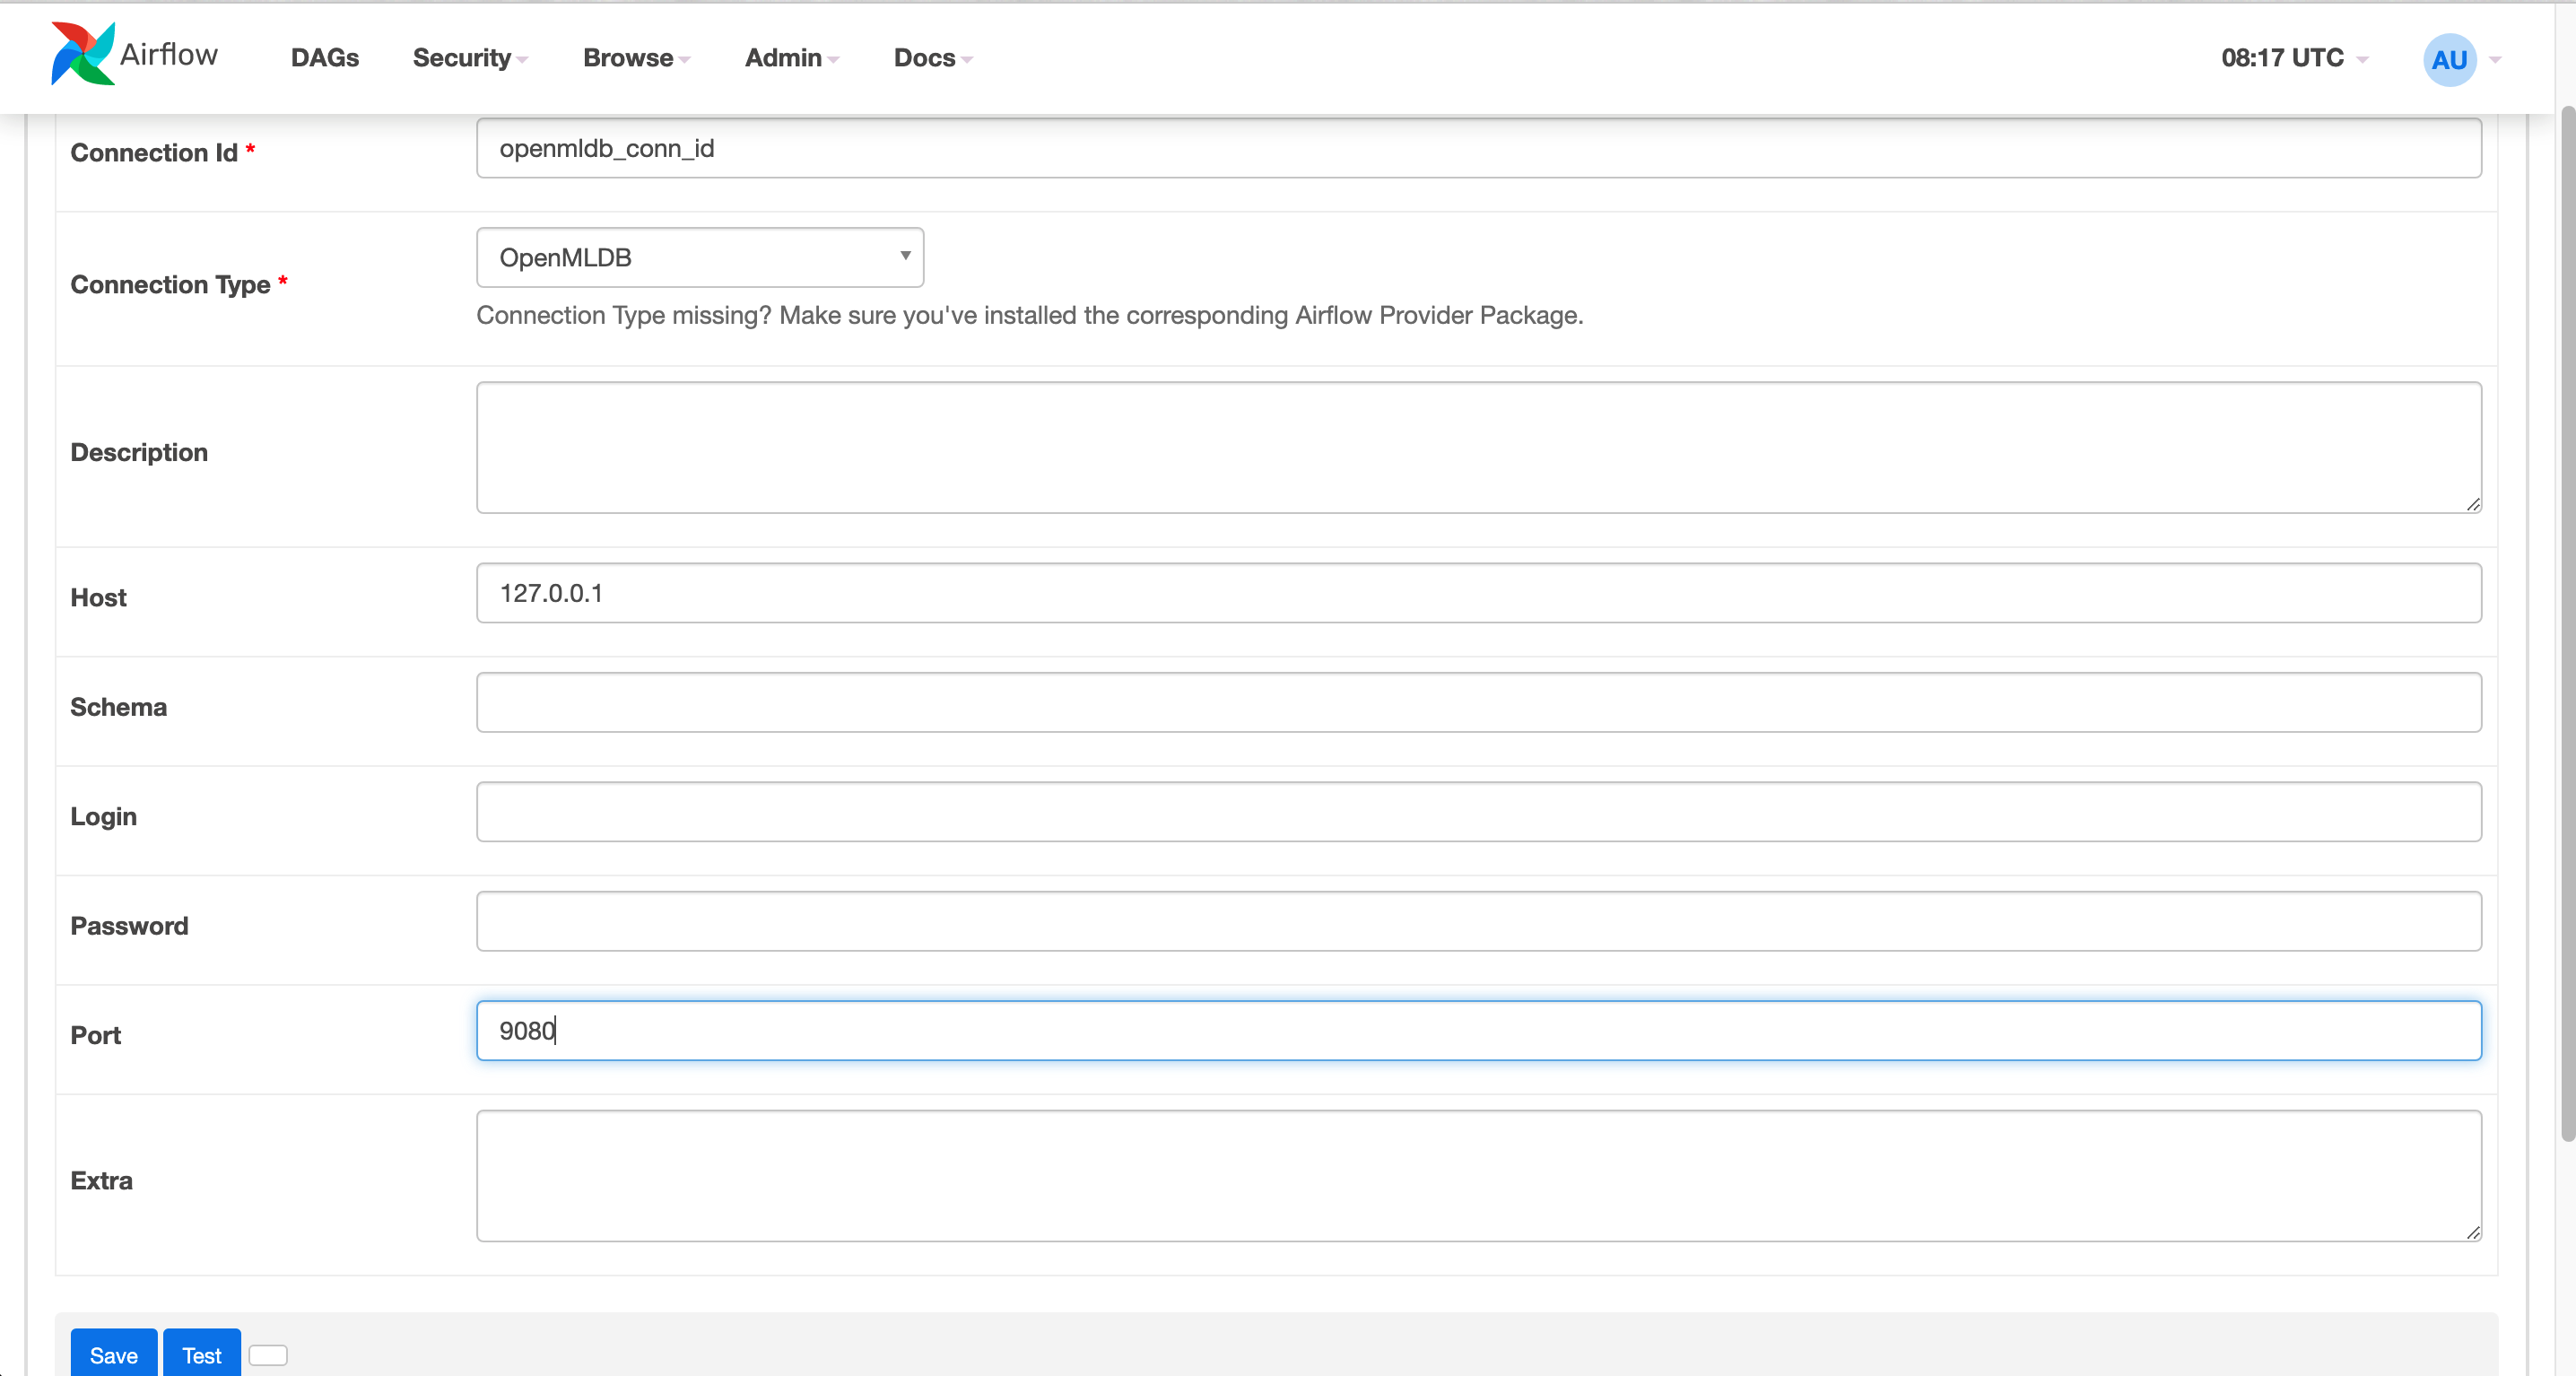Click the Port field showing 9080

click(x=1477, y=1031)
